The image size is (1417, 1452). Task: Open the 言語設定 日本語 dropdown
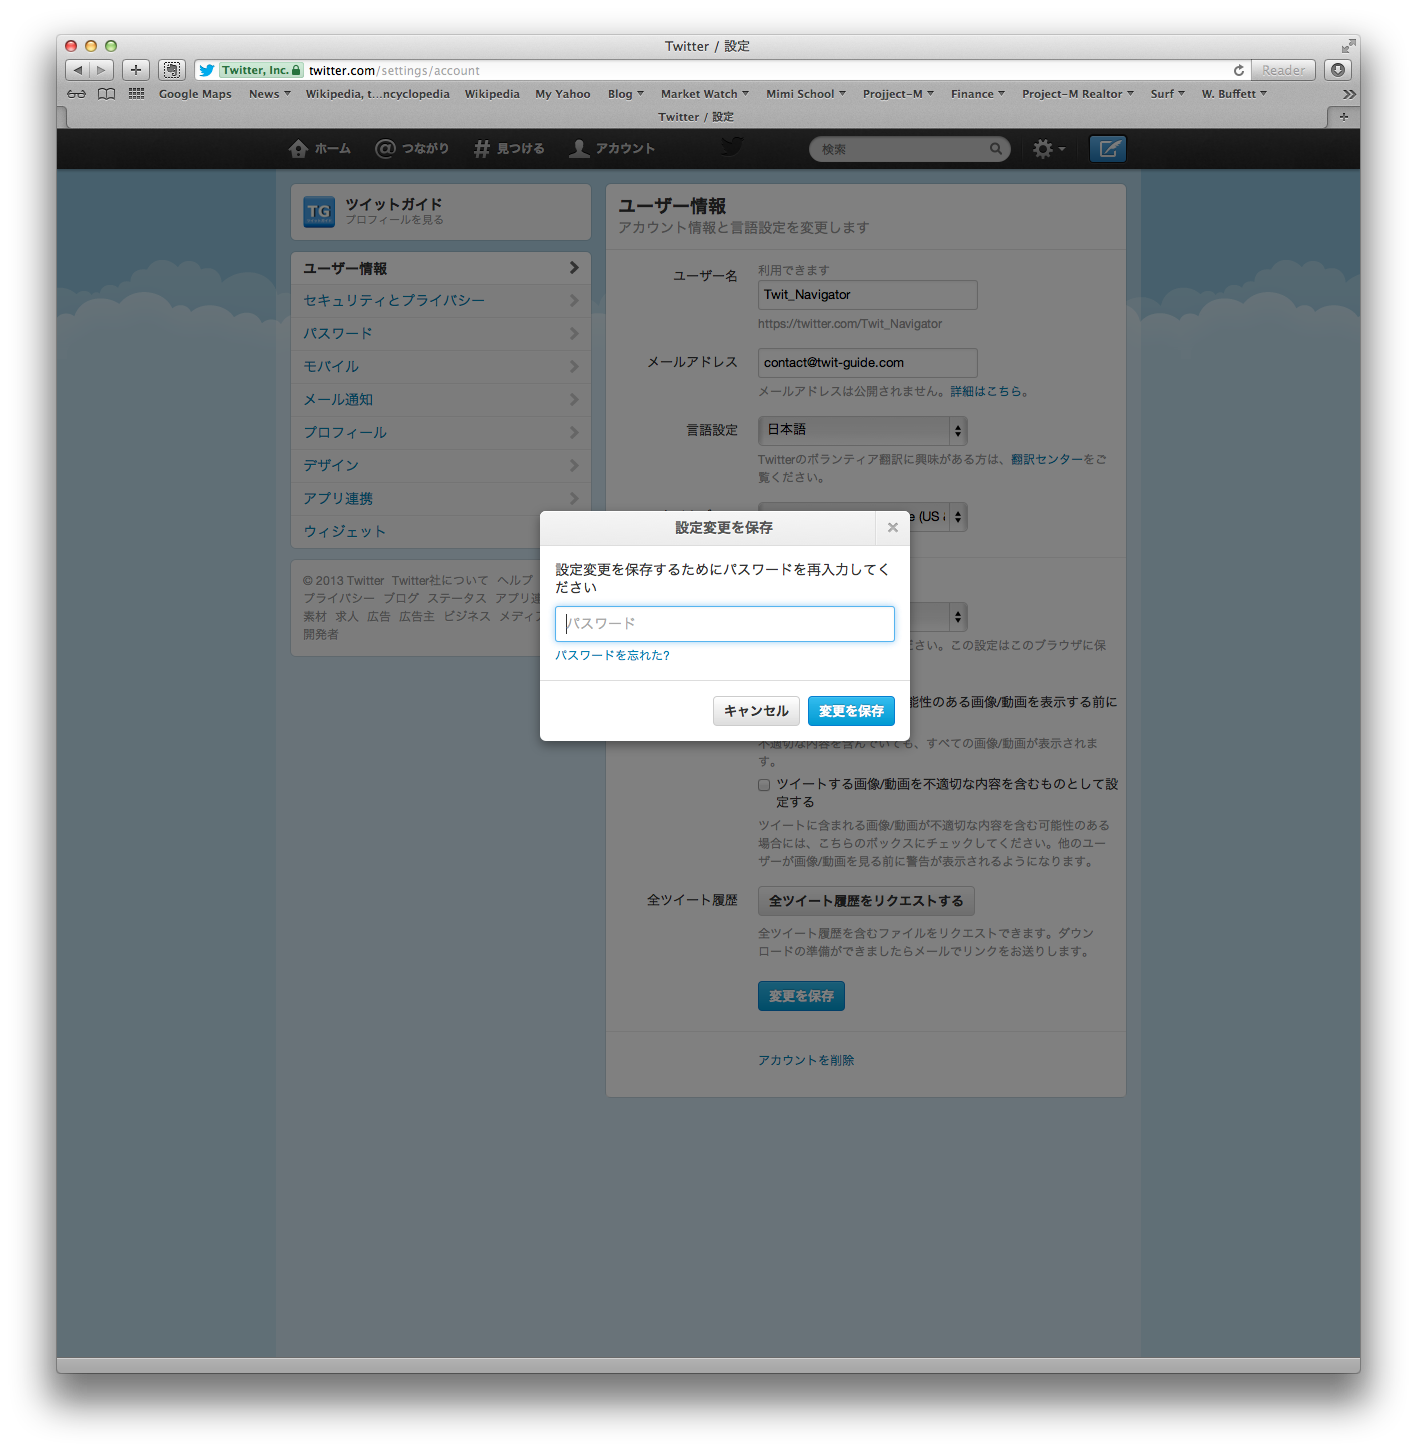[863, 430]
